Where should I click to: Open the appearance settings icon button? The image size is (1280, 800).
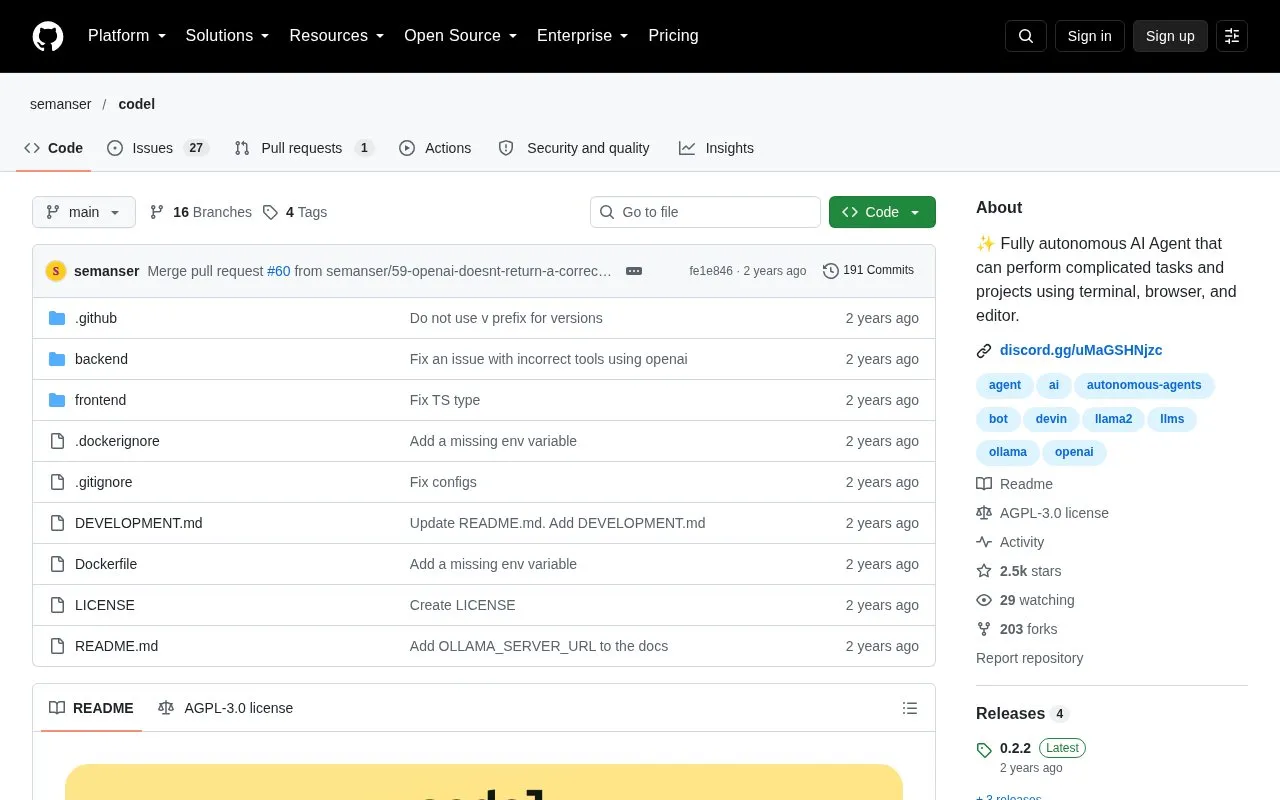pos(1232,36)
